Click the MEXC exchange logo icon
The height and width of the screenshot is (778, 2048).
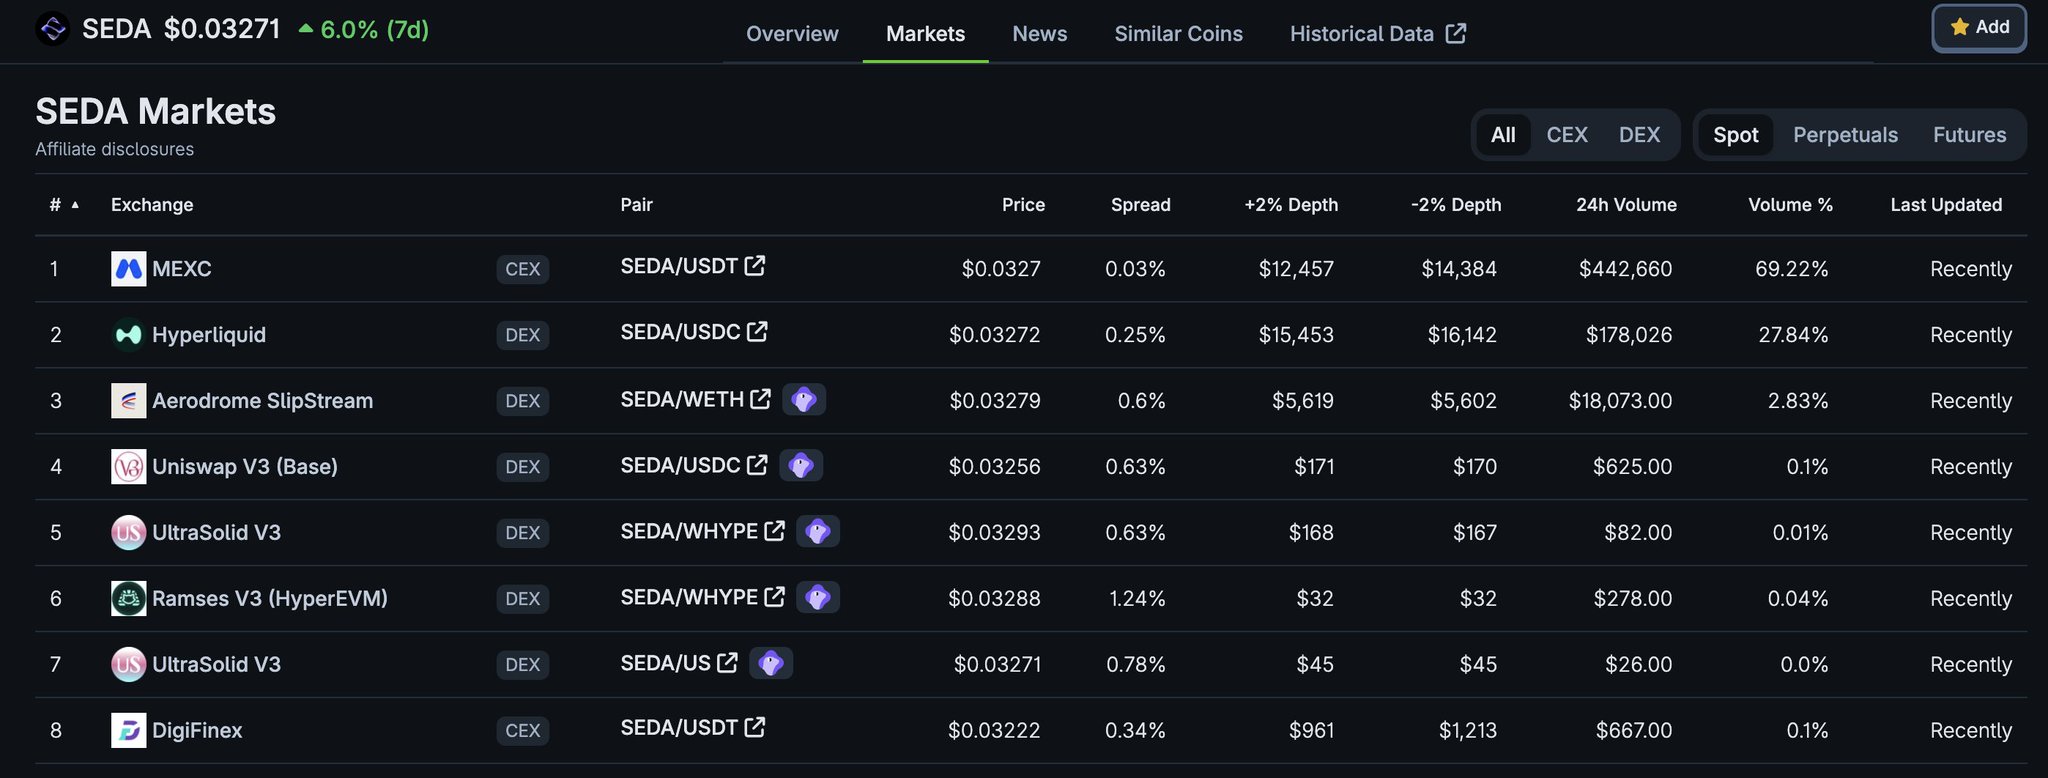(x=128, y=269)
